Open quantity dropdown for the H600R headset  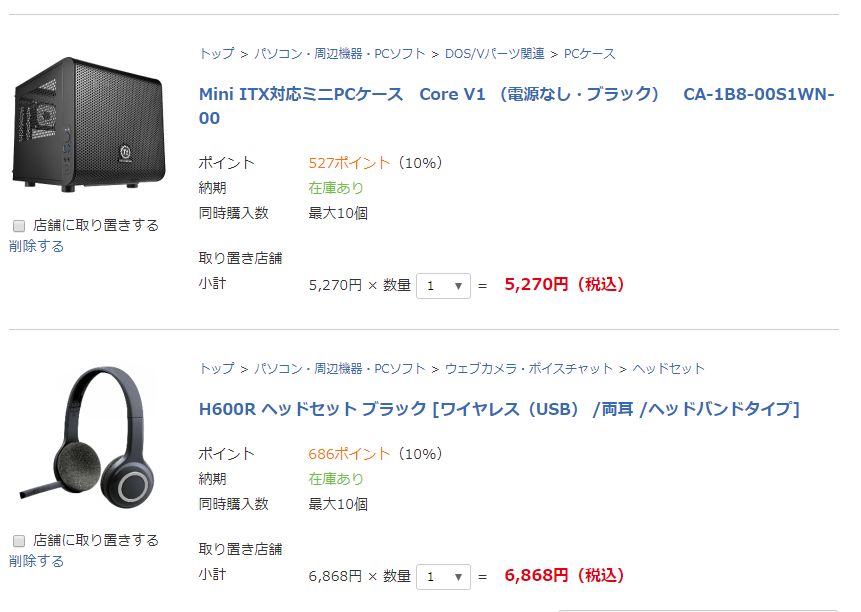443,577
